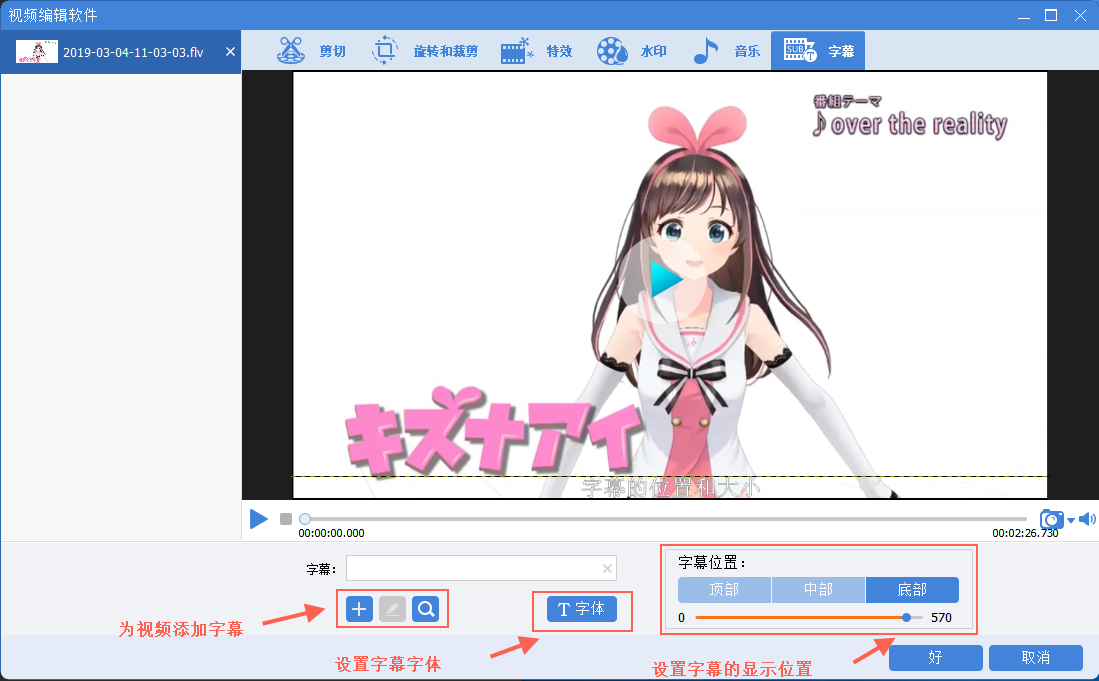Click the subtitle position slider handle

click(906, 618)
